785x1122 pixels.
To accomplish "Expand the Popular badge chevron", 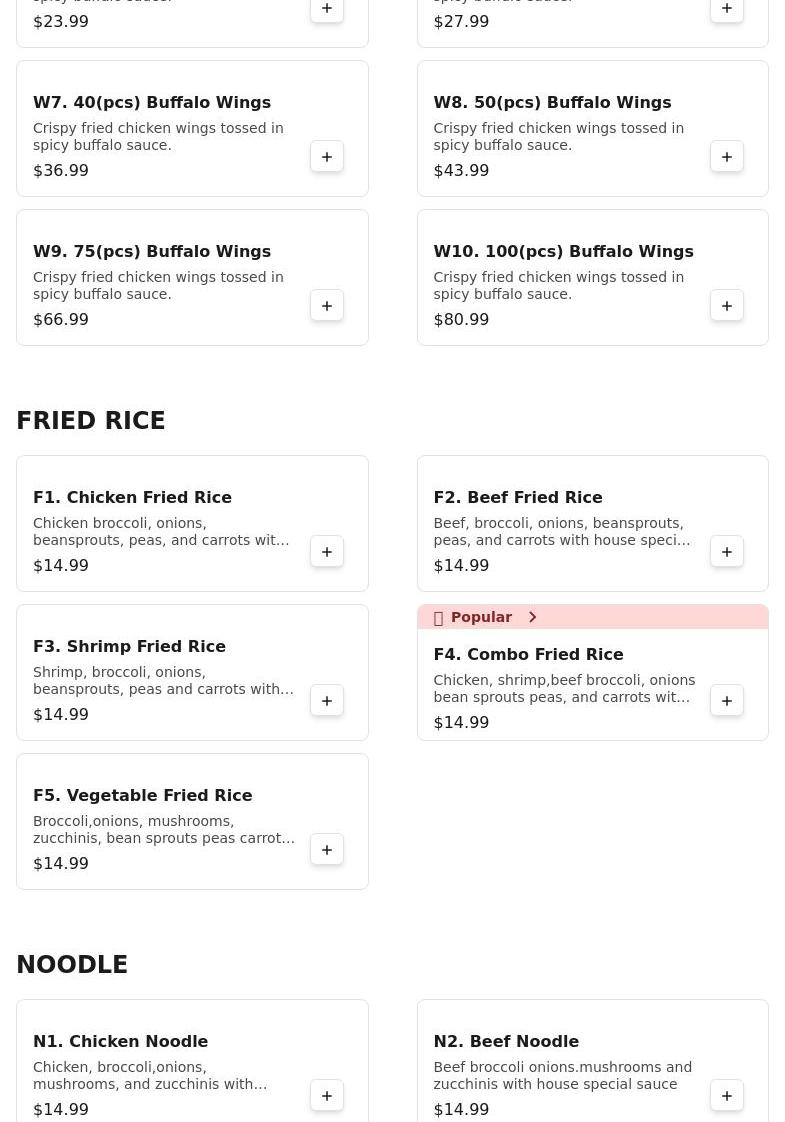I will coord(533,617).
